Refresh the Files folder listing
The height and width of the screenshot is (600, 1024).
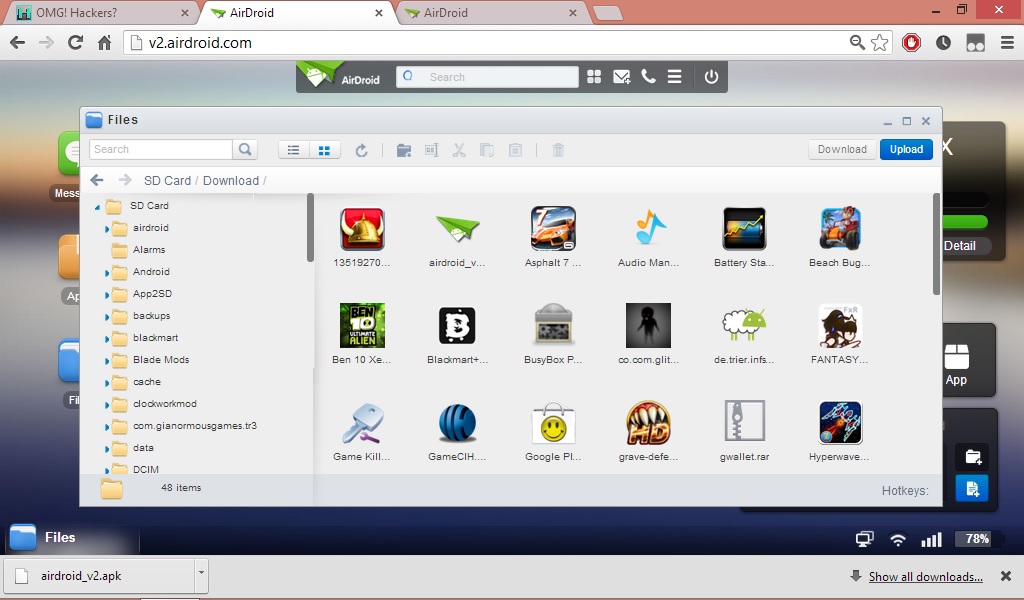pos(361,151)
